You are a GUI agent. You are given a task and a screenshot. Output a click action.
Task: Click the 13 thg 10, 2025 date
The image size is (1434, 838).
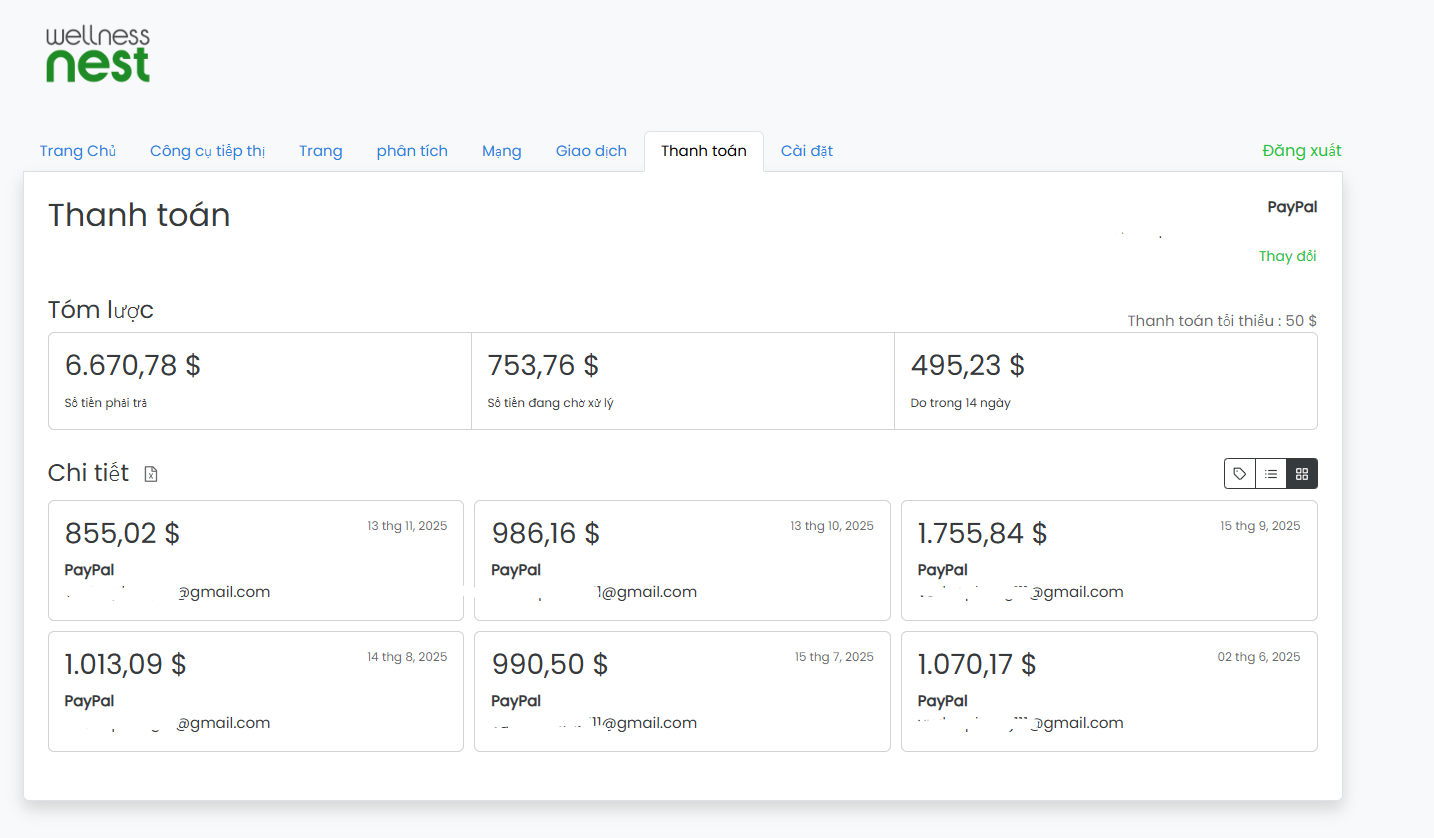coord(832,526)
